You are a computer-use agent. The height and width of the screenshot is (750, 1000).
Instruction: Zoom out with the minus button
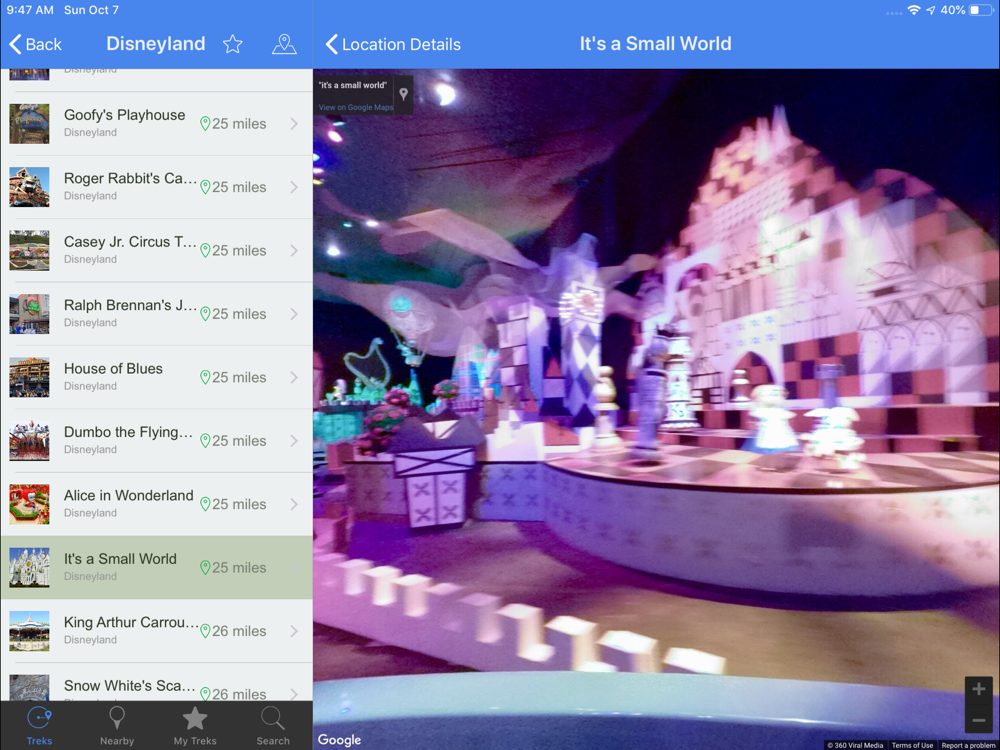point(979,721)
